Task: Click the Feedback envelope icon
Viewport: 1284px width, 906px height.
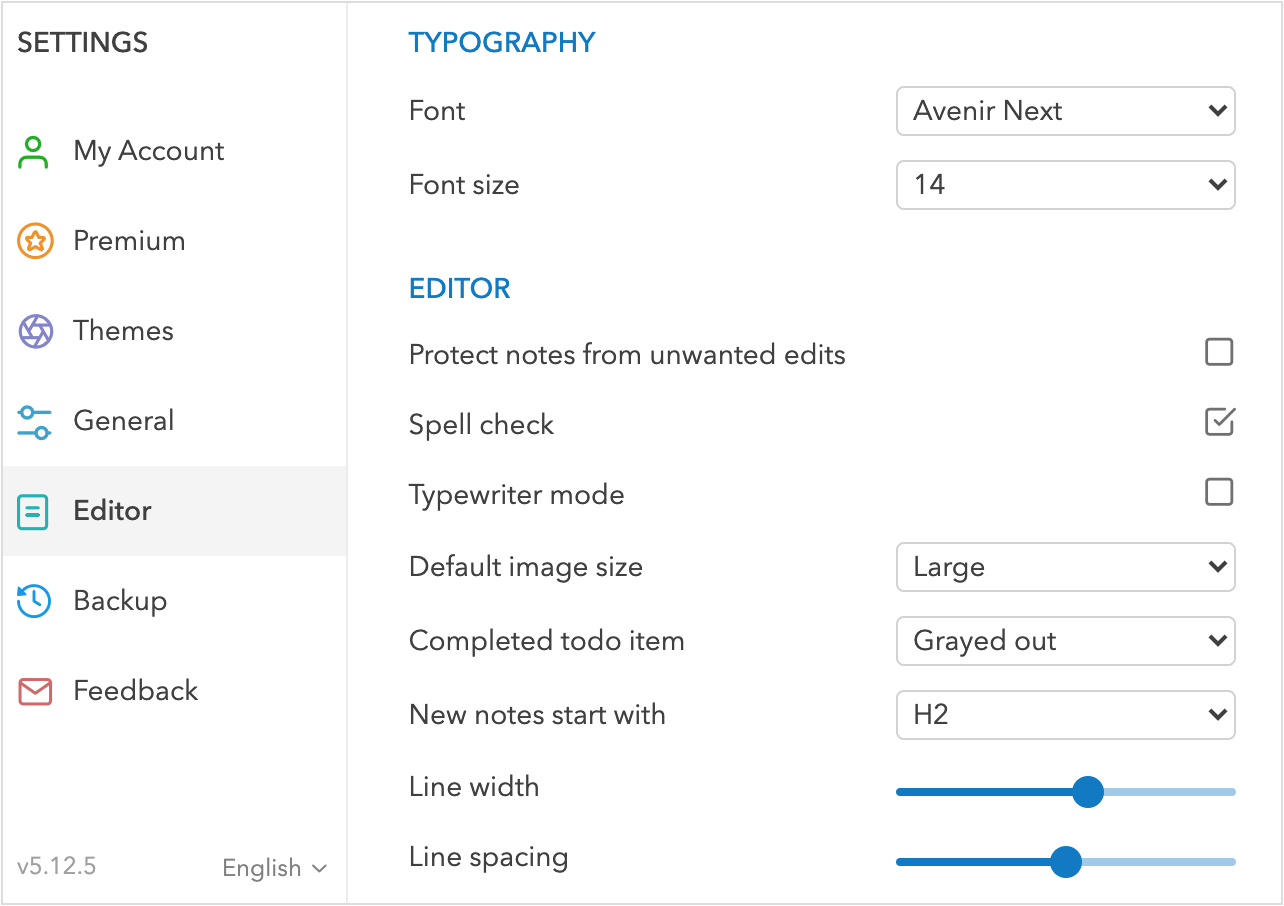Action: coord(35,691)
